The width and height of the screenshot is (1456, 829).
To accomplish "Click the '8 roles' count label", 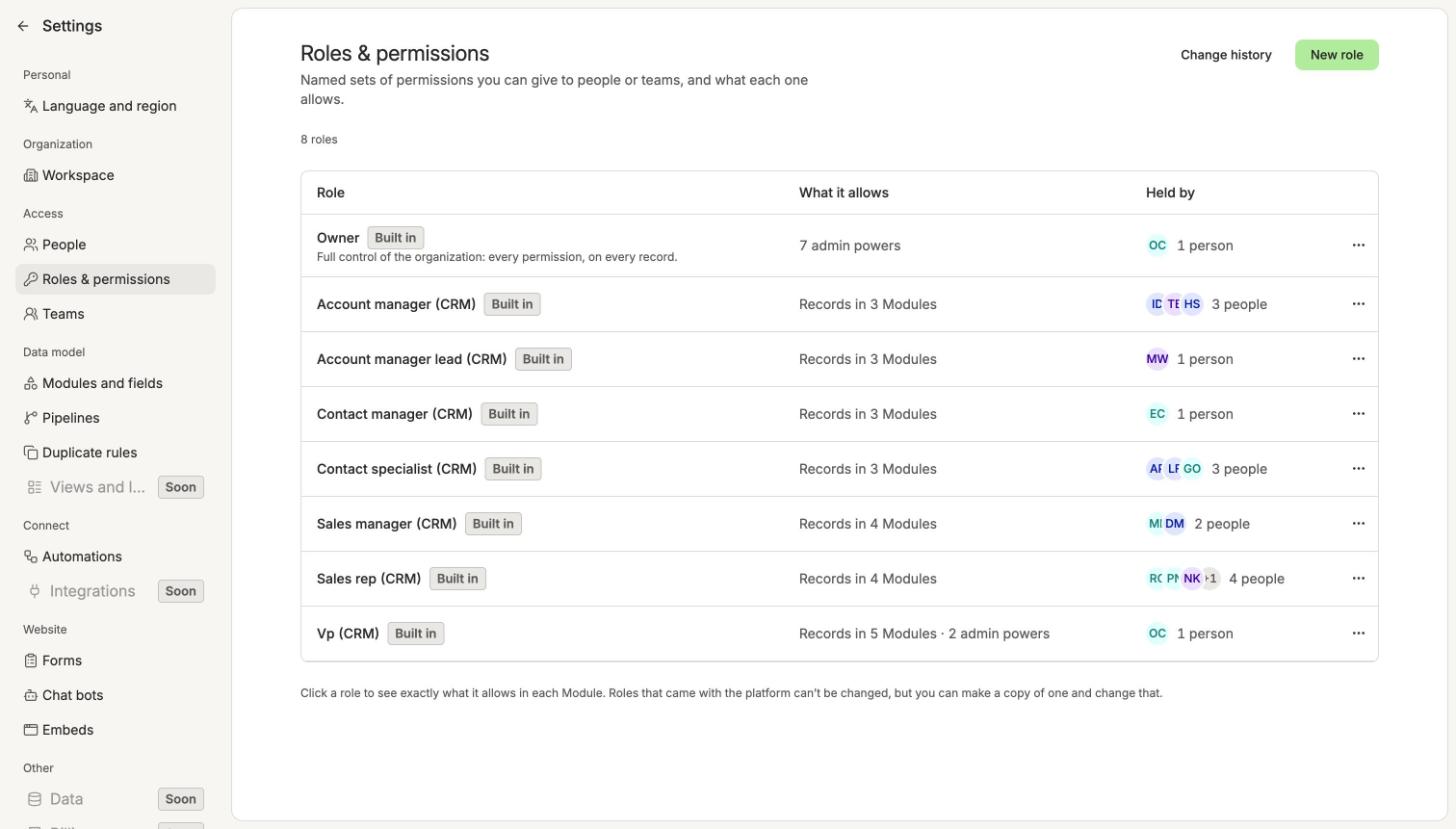I will pyautogui.click(x=319, y=139).
